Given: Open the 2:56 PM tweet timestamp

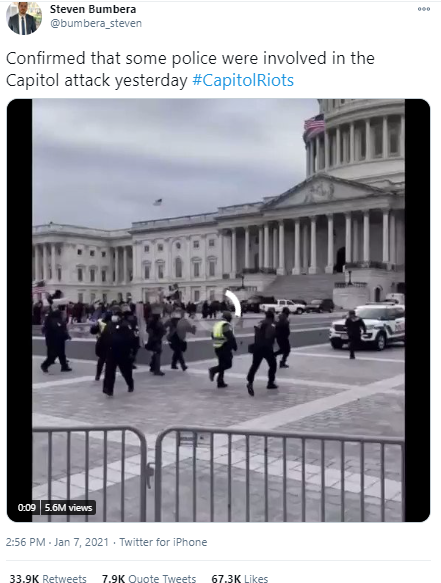Looking at the screenshot, I should coord(26,542).
